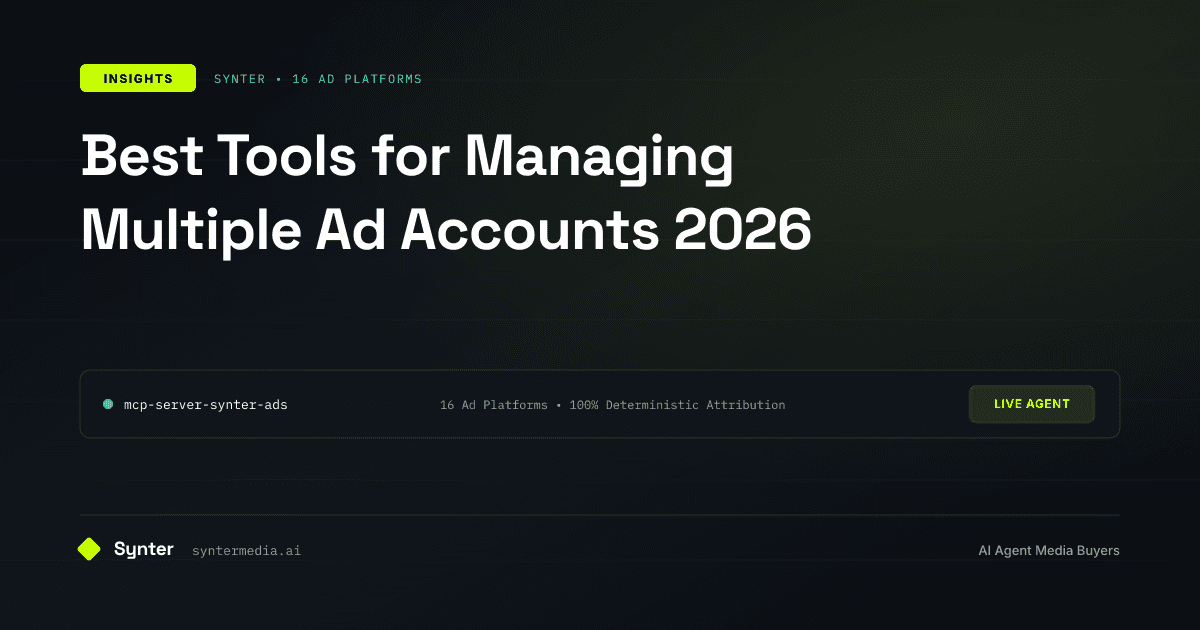The image size is (1200, 630).
Task: Click the 'mcp-server-synter-ads' text
Action: coord(206,405)
